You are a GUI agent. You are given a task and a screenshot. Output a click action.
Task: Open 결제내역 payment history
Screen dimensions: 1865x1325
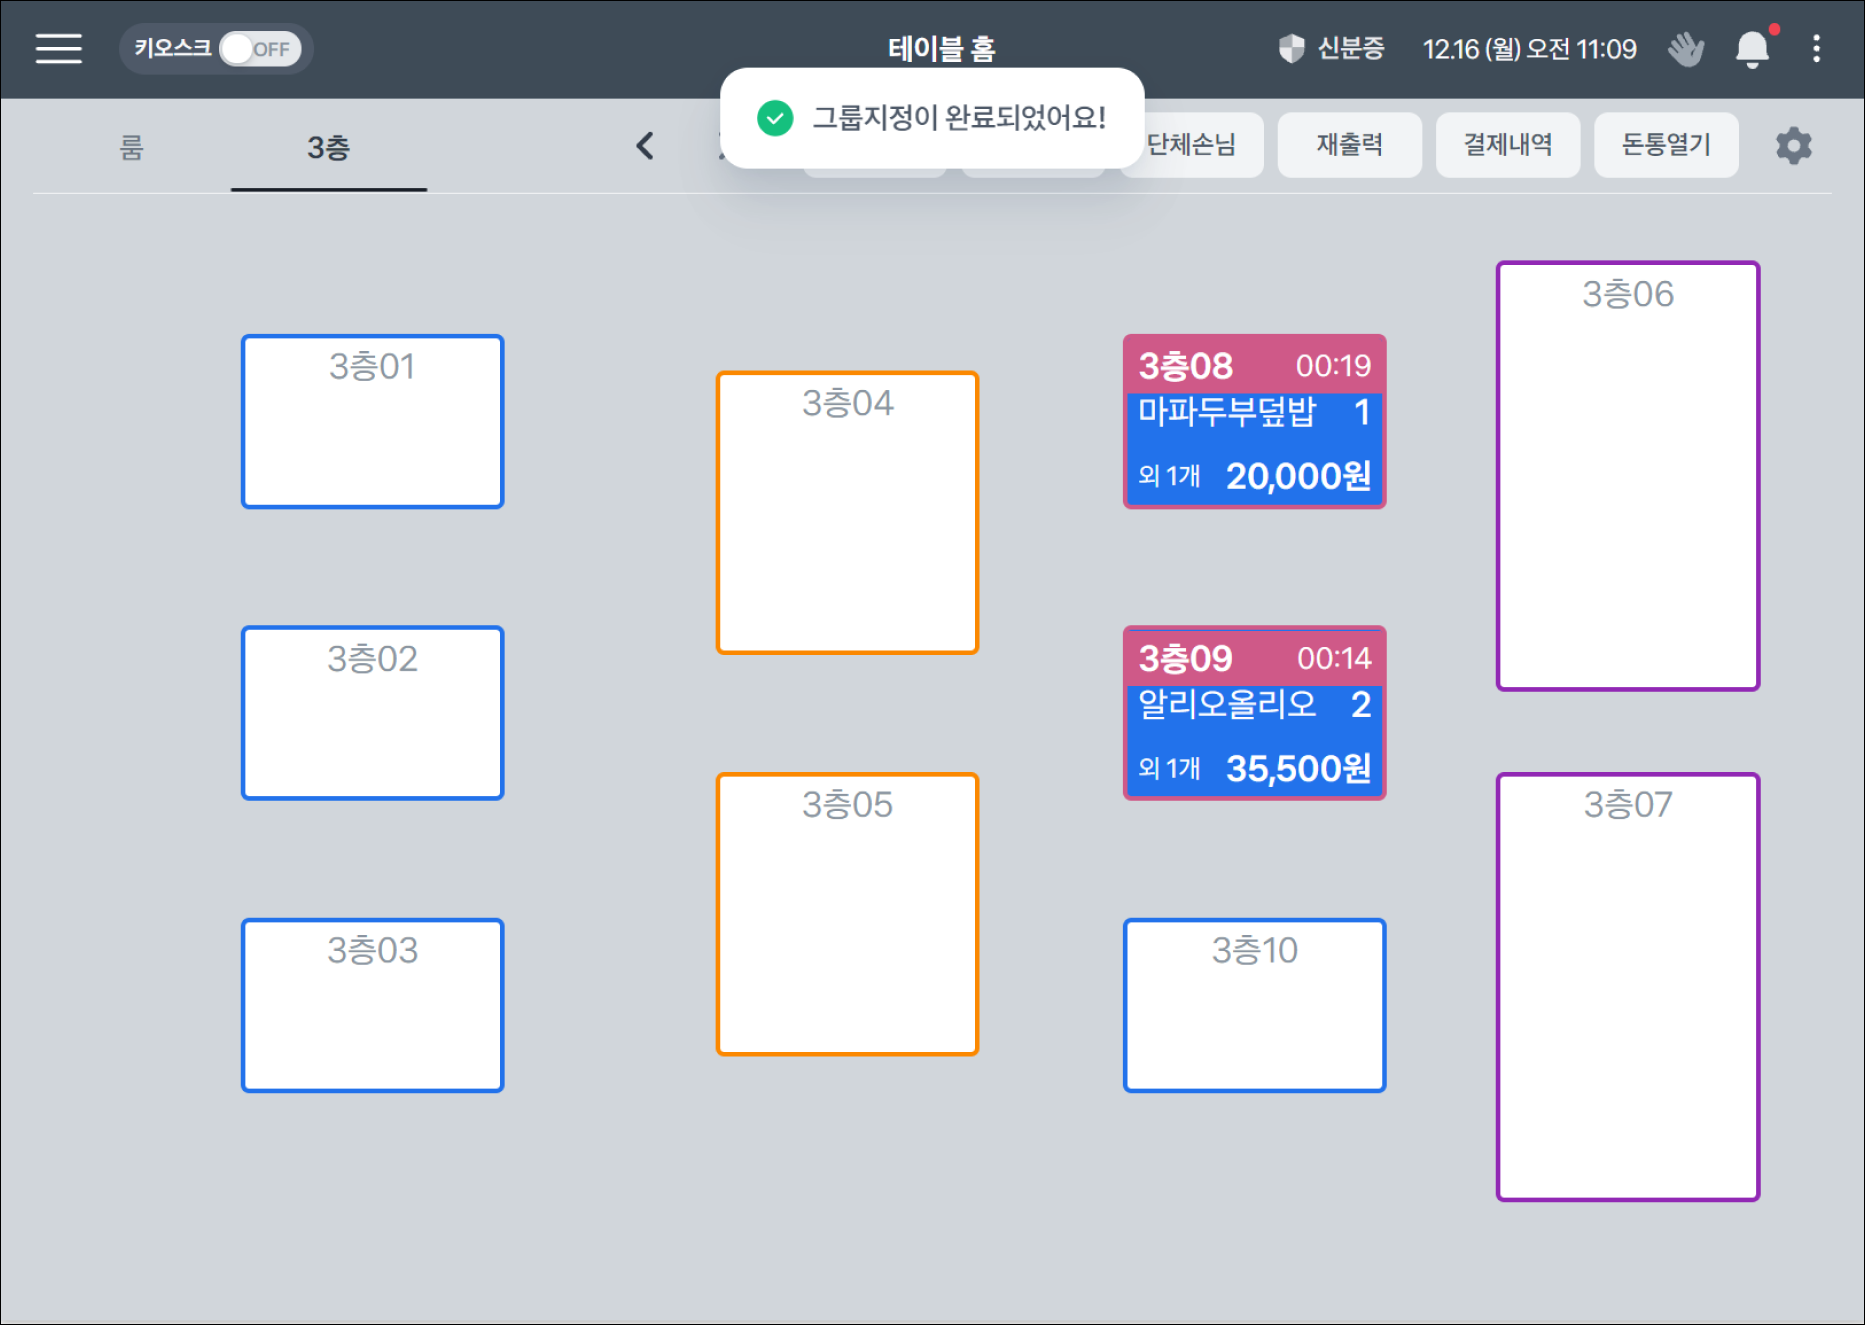(1507, 145)
